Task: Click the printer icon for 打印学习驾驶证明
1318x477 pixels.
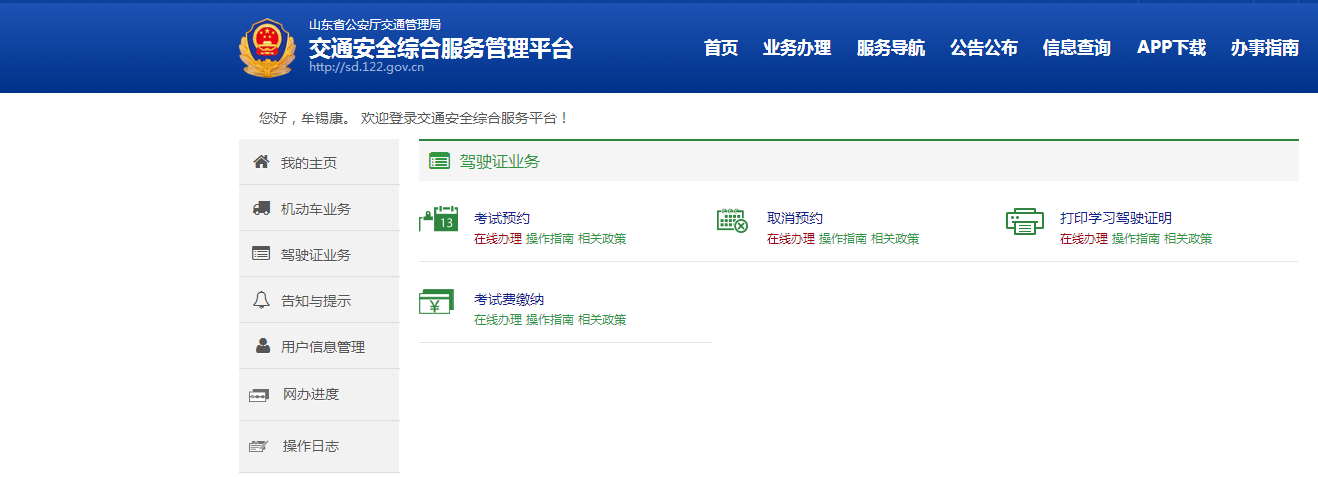Action: click(1024, 222)
